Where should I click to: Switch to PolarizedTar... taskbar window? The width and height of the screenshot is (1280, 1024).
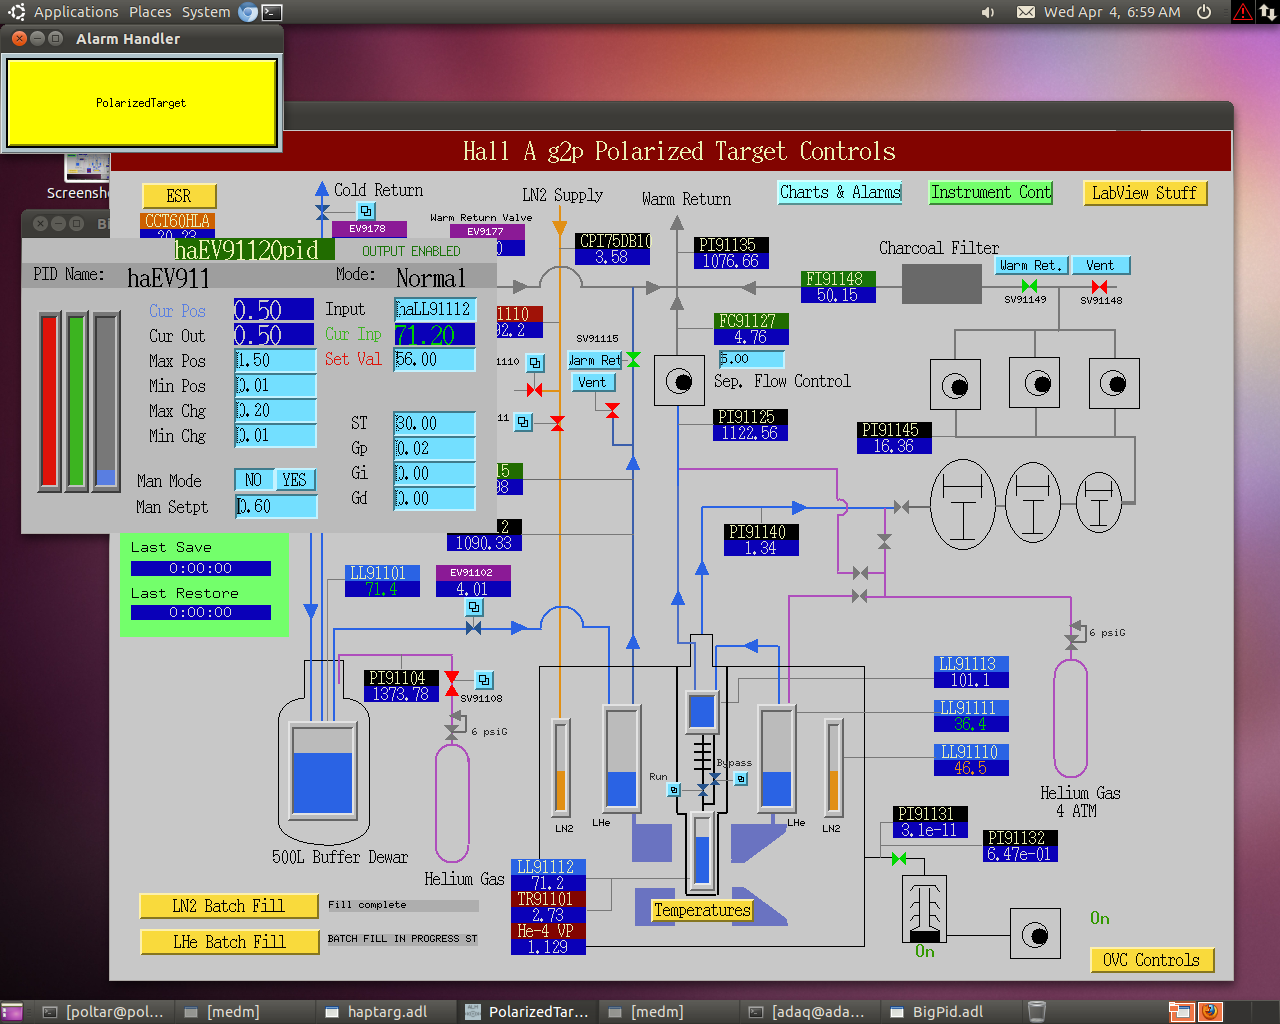coord(527,1012)
